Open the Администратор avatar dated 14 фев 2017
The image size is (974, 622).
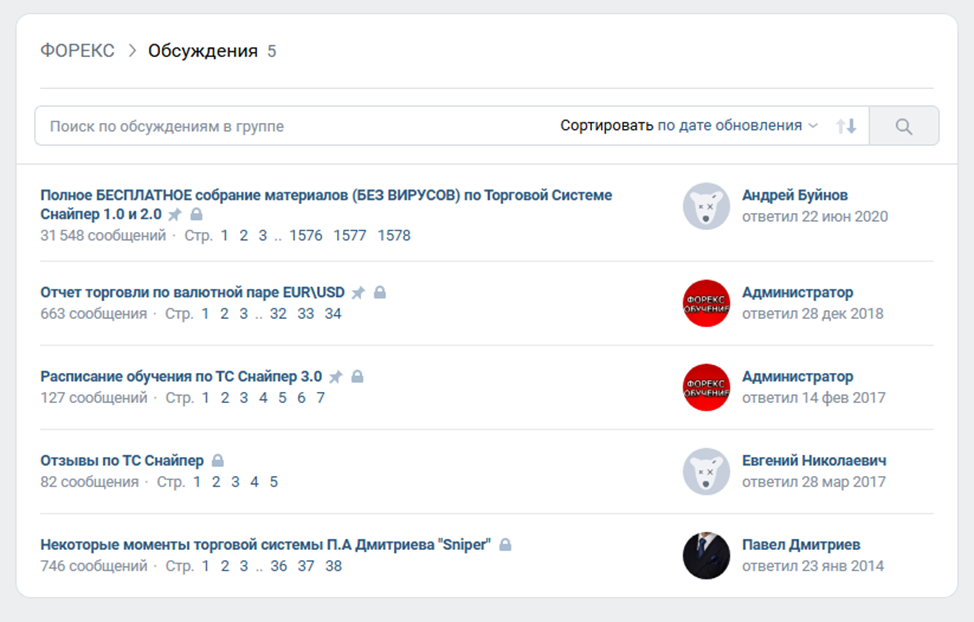pos(706,387)
